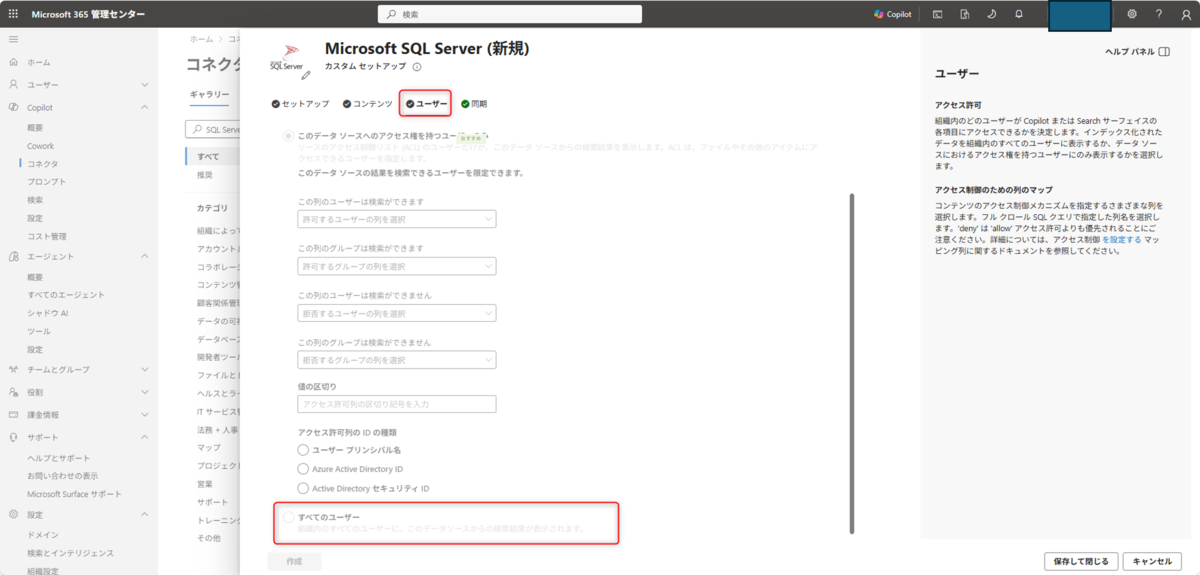Switch to the ギャラリー tab
1200x575 pixels.
tap(210, 94)
